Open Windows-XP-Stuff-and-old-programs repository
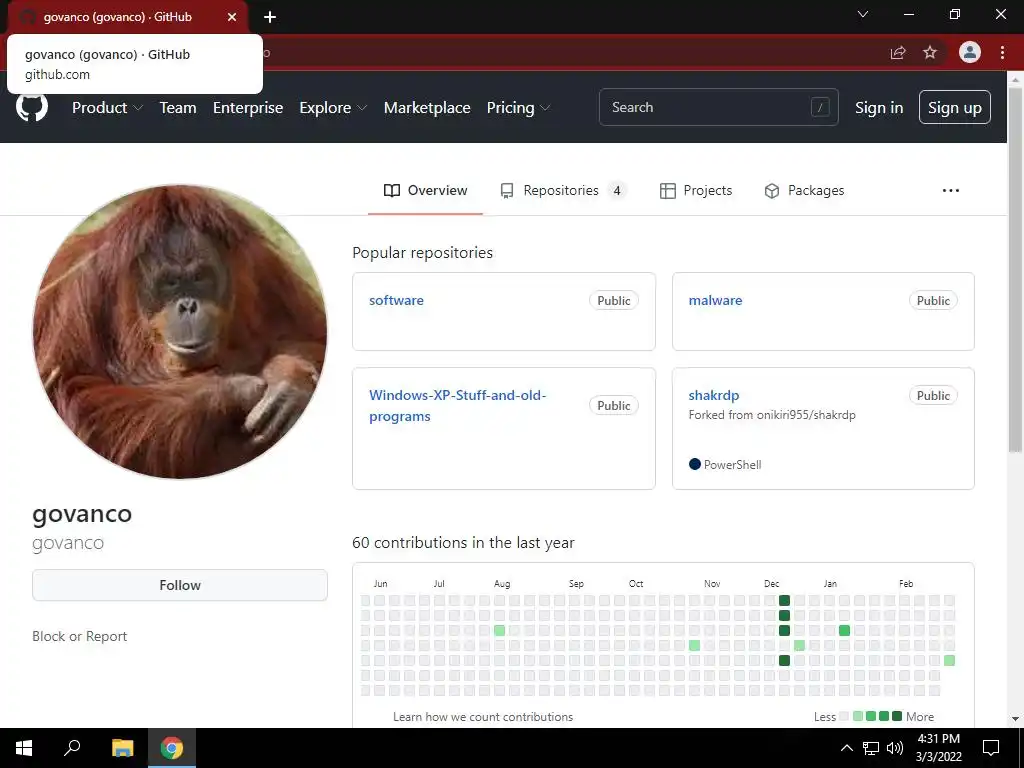1024x768 pixels. (x=457, y=406)
